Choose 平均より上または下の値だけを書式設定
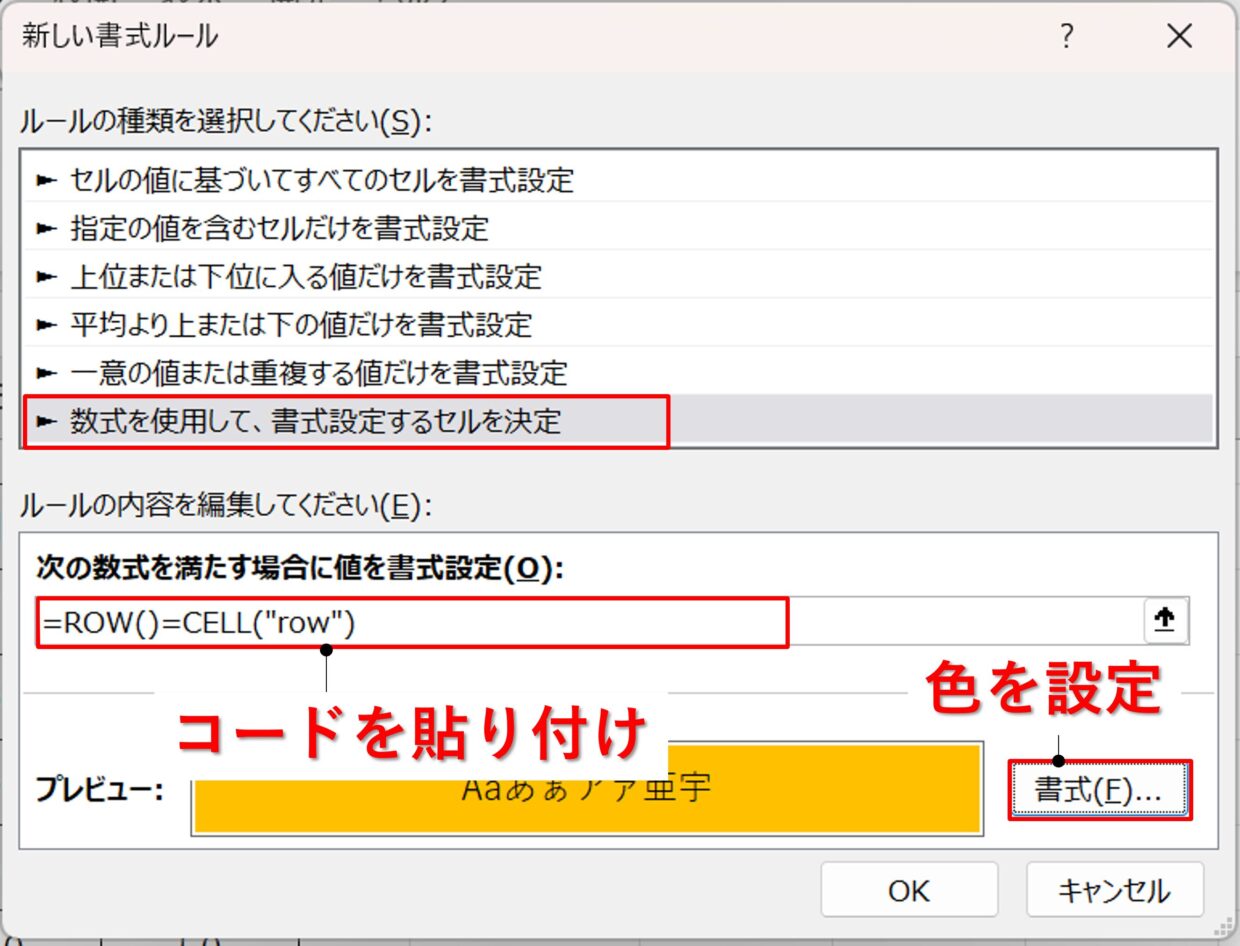Screen dimensions: 1240x946 click(x=618, y=324)
